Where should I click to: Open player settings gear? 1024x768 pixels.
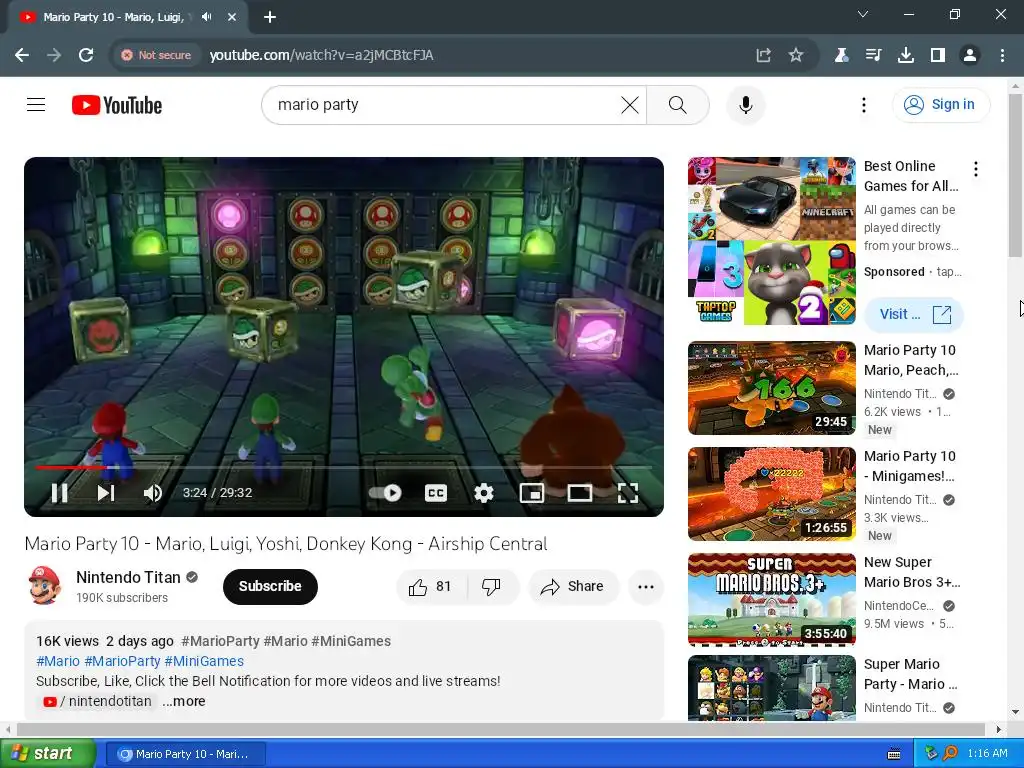click(x=483, y=493)
